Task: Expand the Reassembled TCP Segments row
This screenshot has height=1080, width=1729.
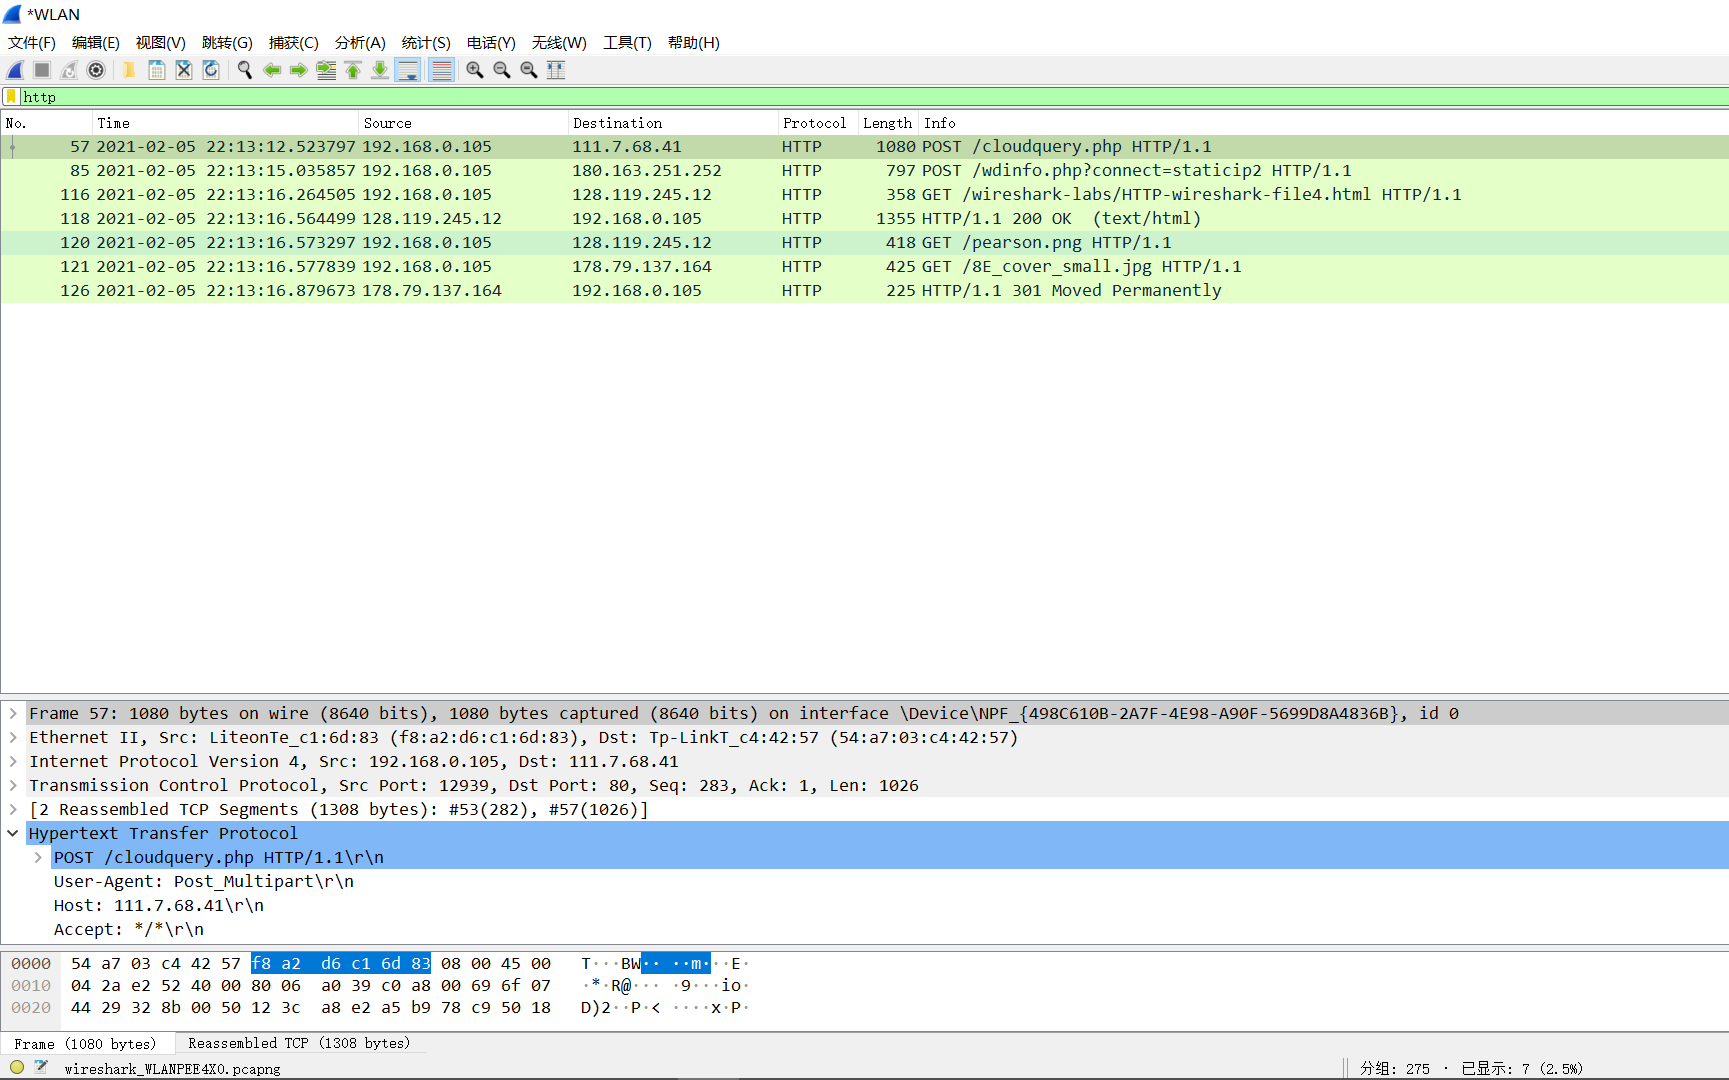Action: (x=13, y=809)
